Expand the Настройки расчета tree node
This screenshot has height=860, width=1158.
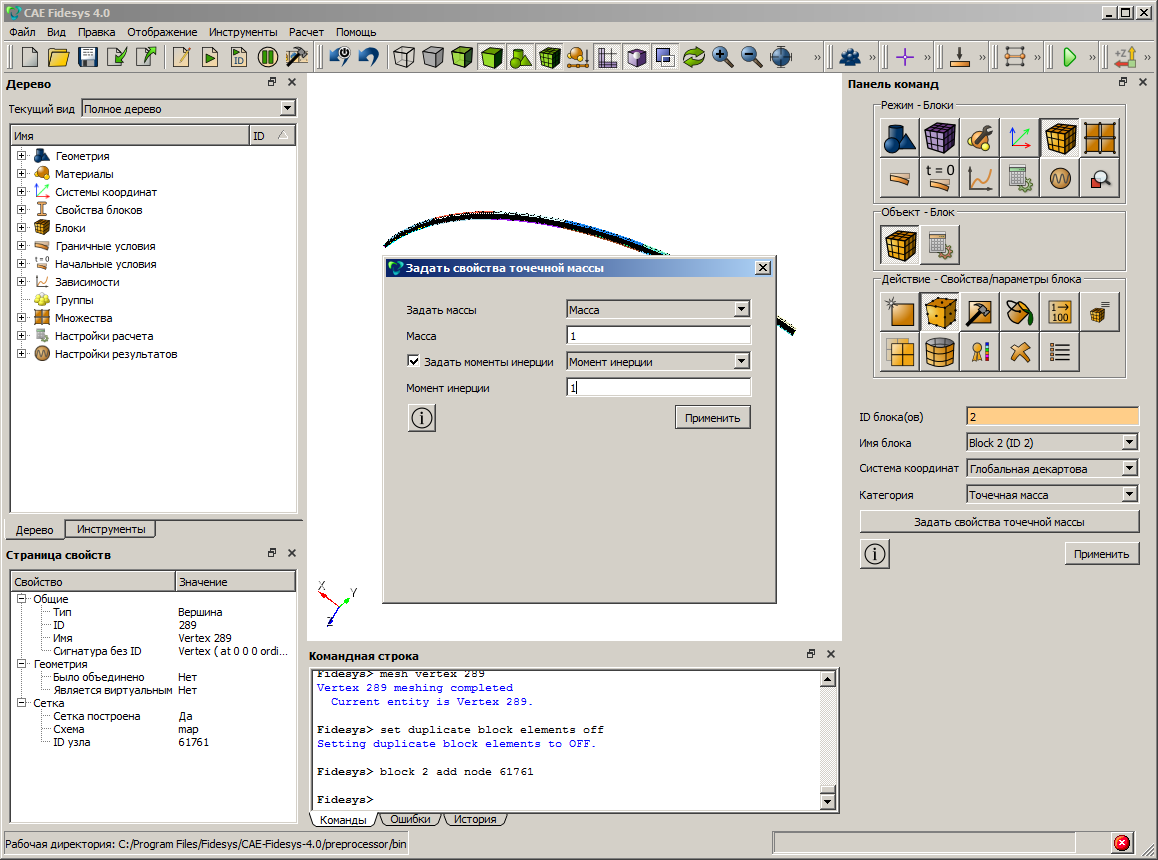[22, 336]
